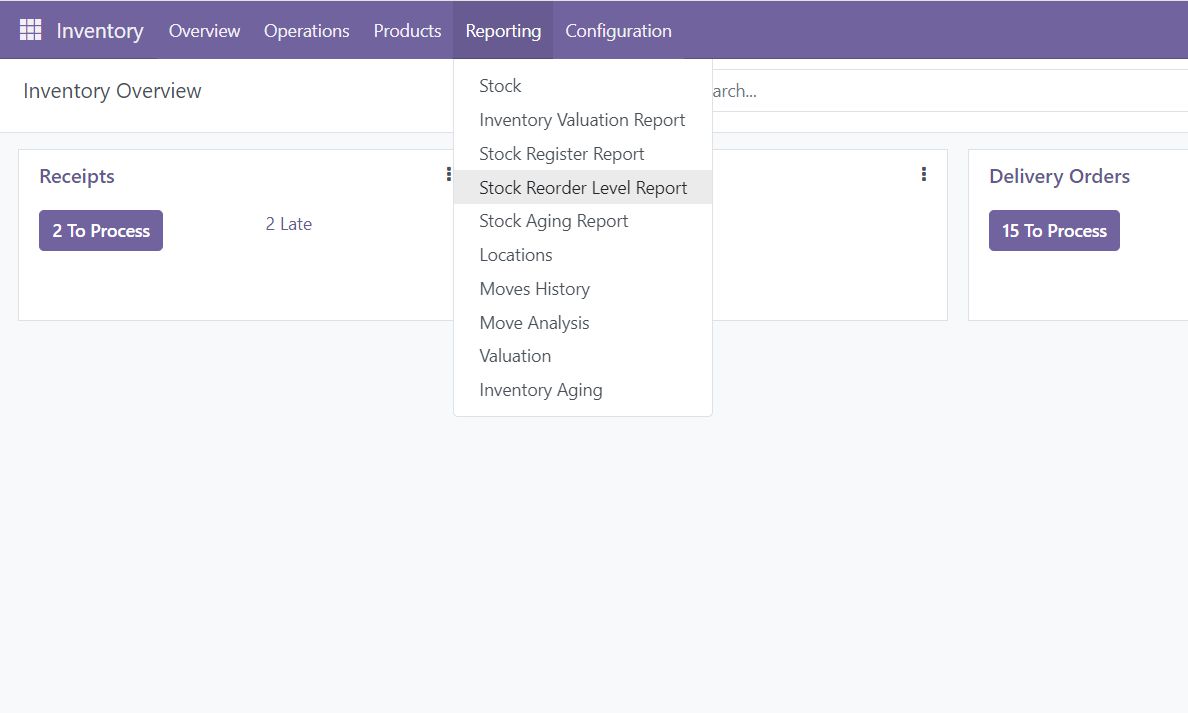Image resolution: width=1188 pixels, height=713 pixels.
Task: Select Stock Reorder Level Report
Action: [x=583, y=188]
